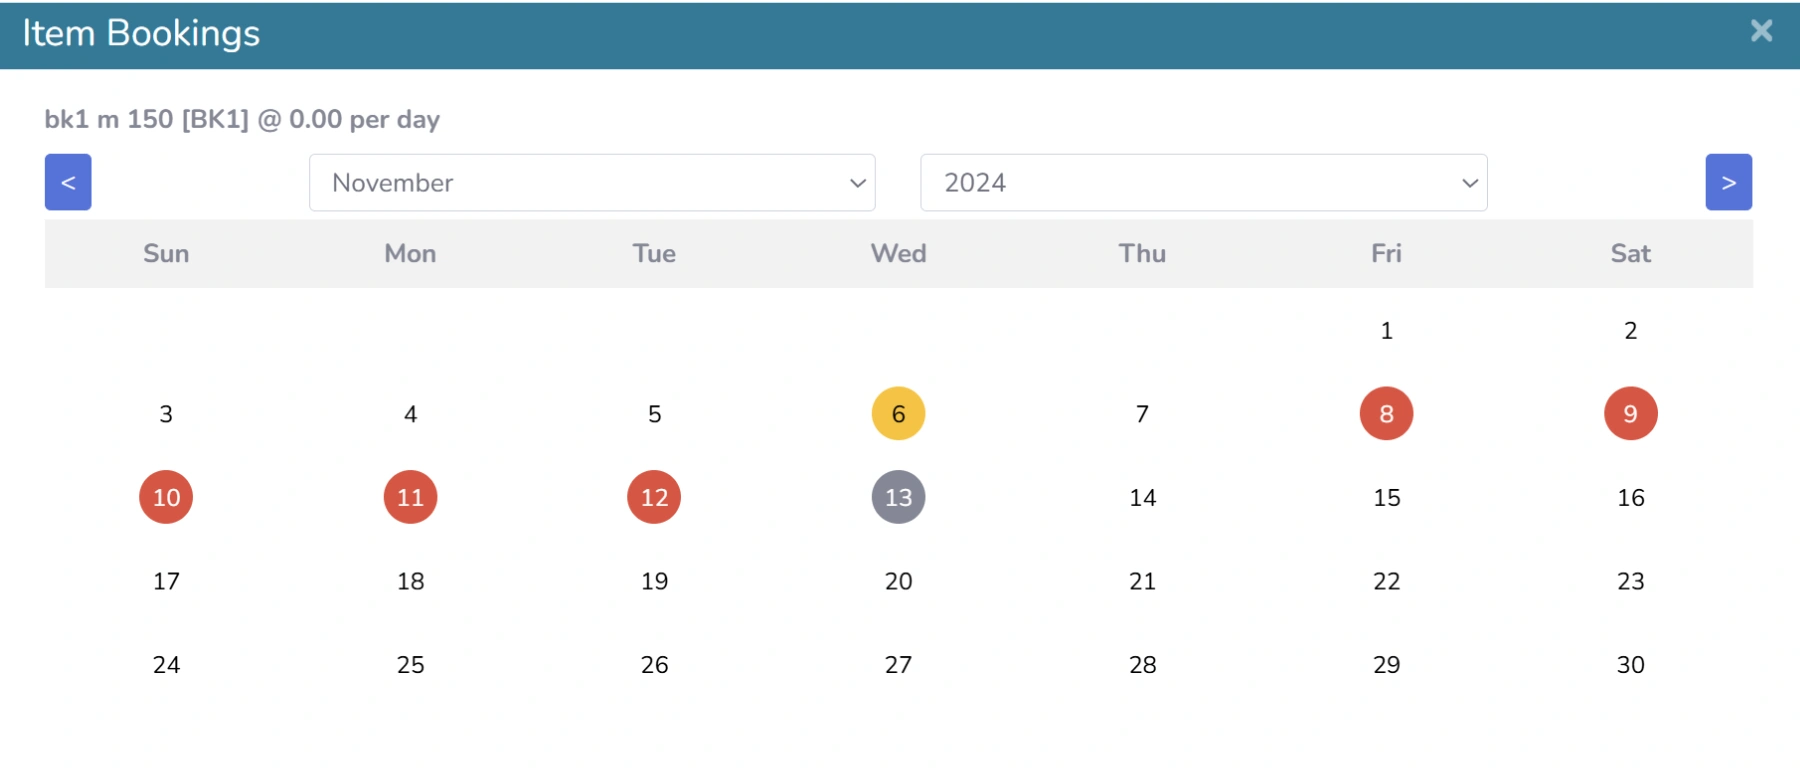Select the gray highlighted day 13
The height and width of the screenshot is (770, 1800).
(x=898, y=497)
